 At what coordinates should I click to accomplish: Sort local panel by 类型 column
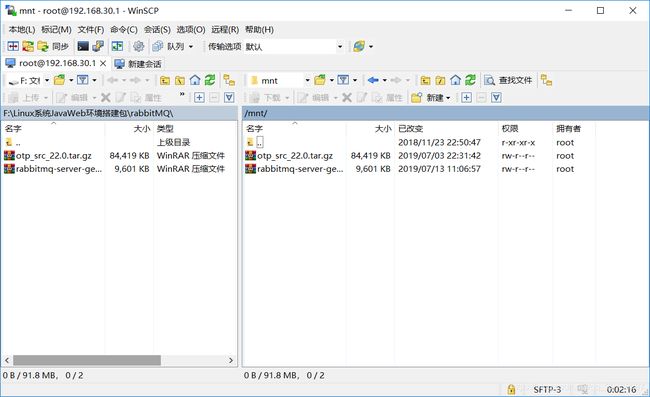point(195,128)
